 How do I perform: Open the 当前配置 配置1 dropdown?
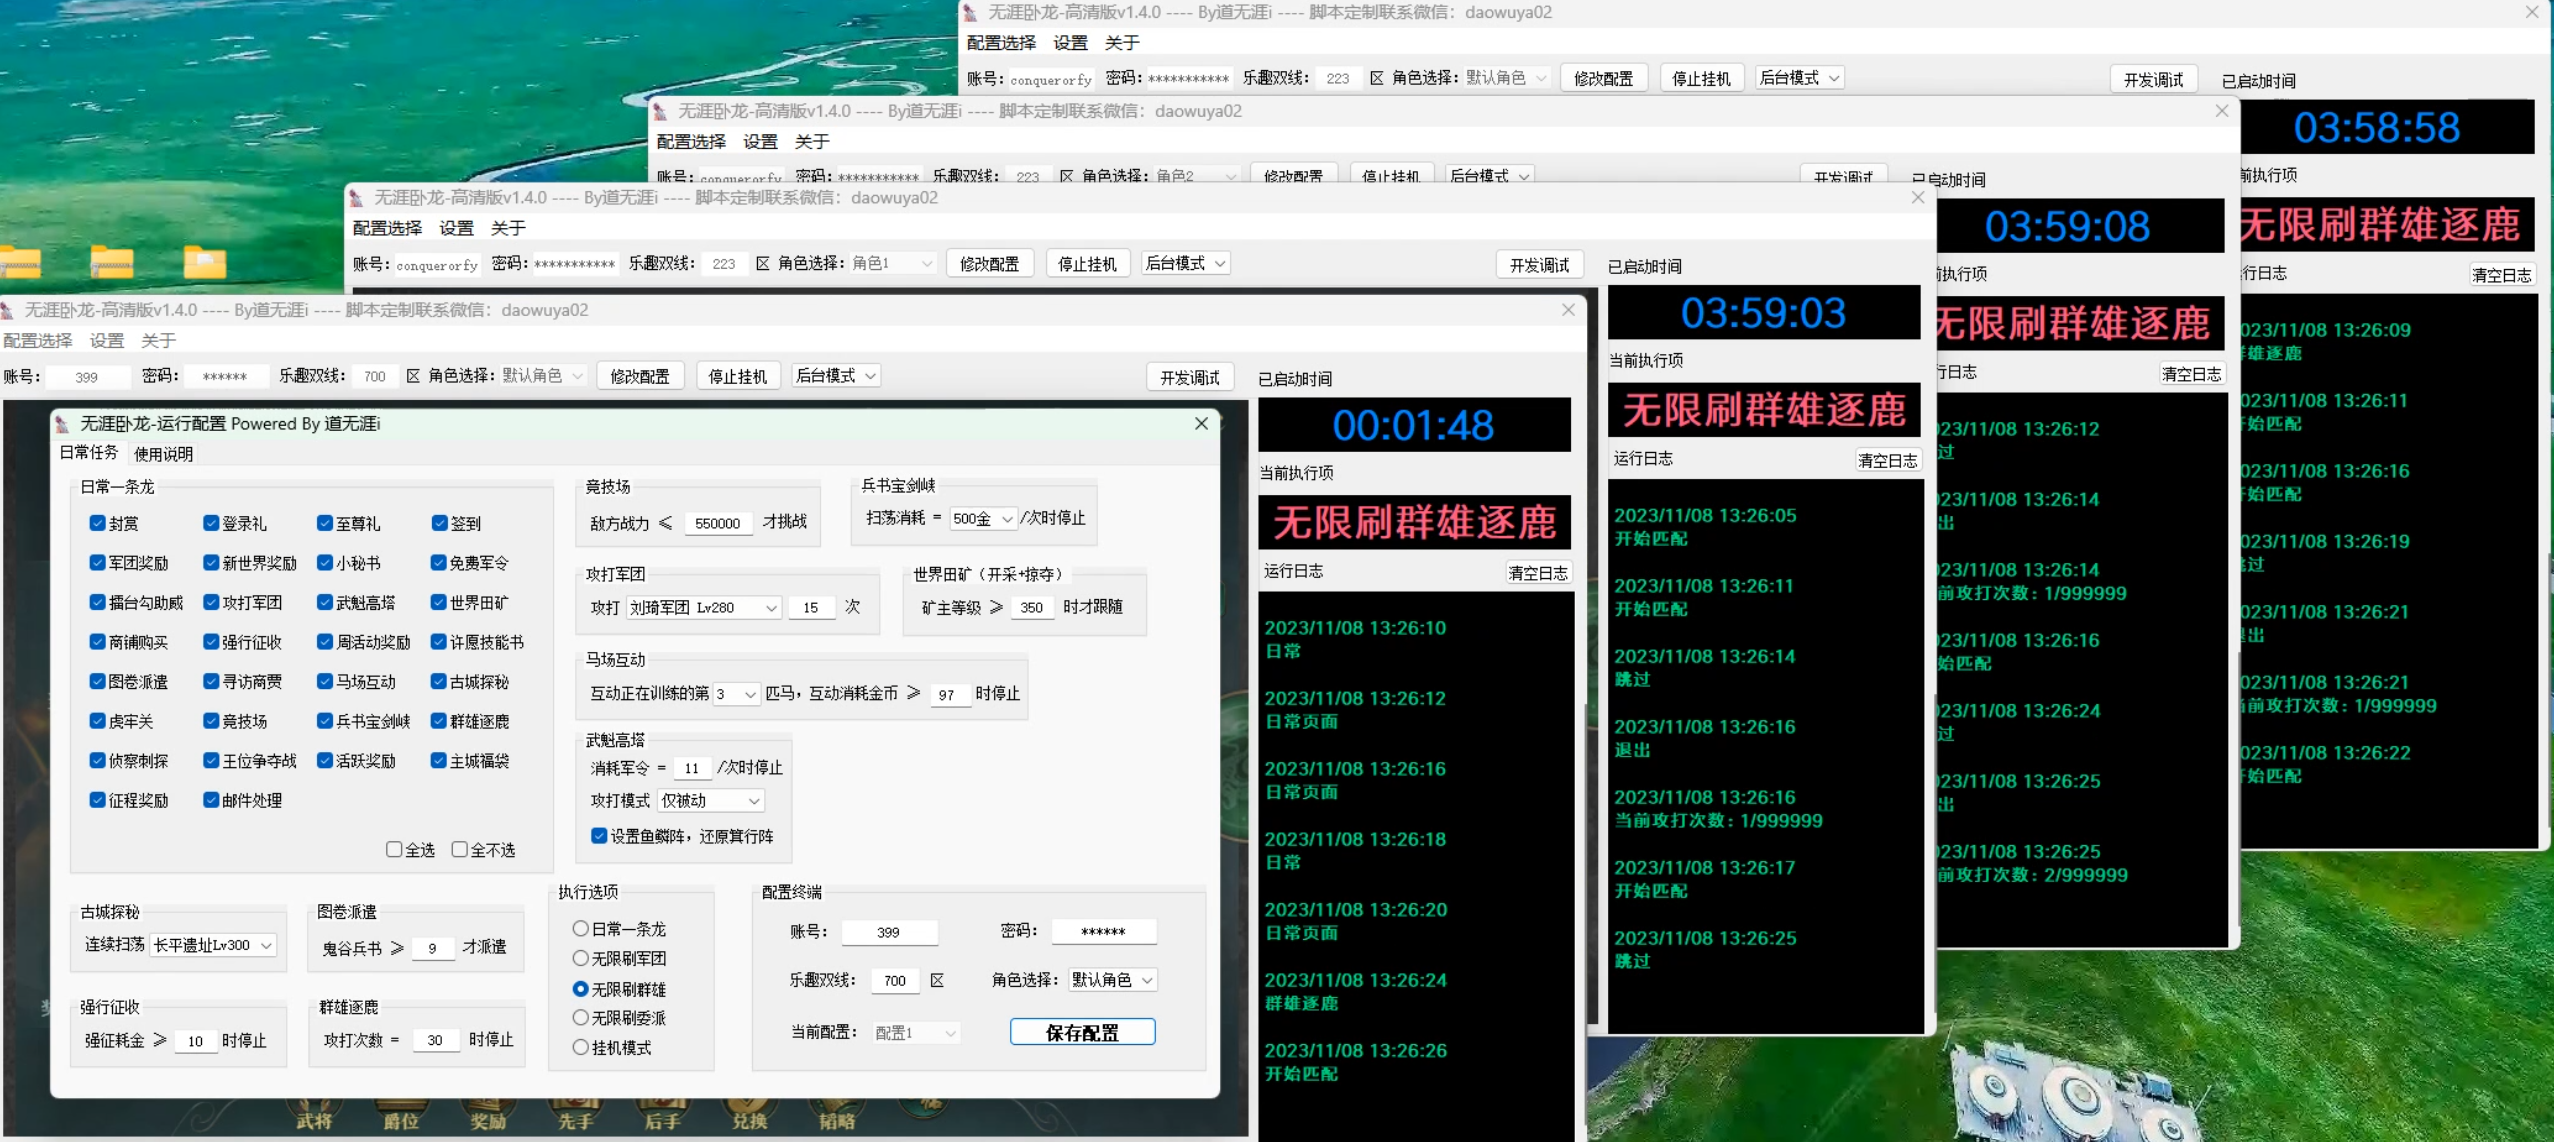916,1033
